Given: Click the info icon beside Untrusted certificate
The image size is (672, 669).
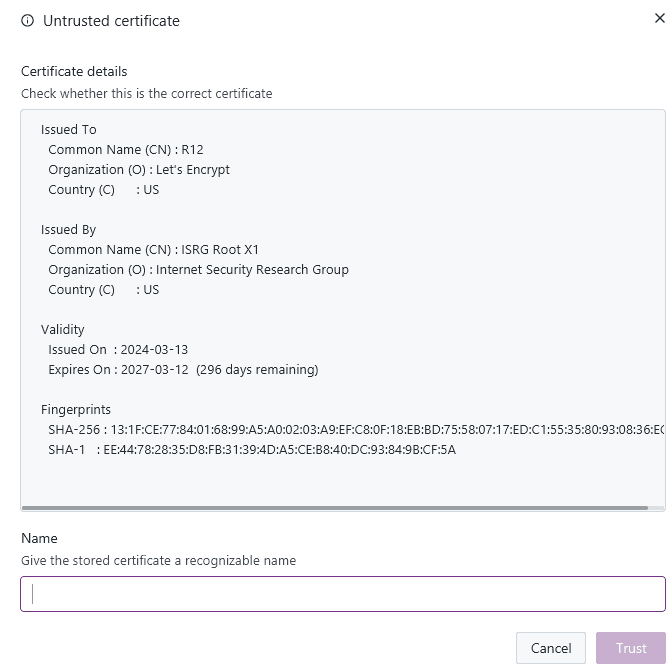Looking at the screenshot, I should [x=27, y=21].
